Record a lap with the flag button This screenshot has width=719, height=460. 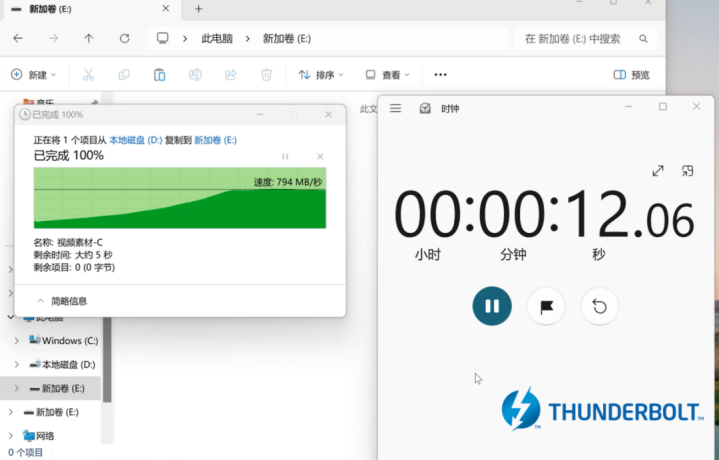point(546,306)
